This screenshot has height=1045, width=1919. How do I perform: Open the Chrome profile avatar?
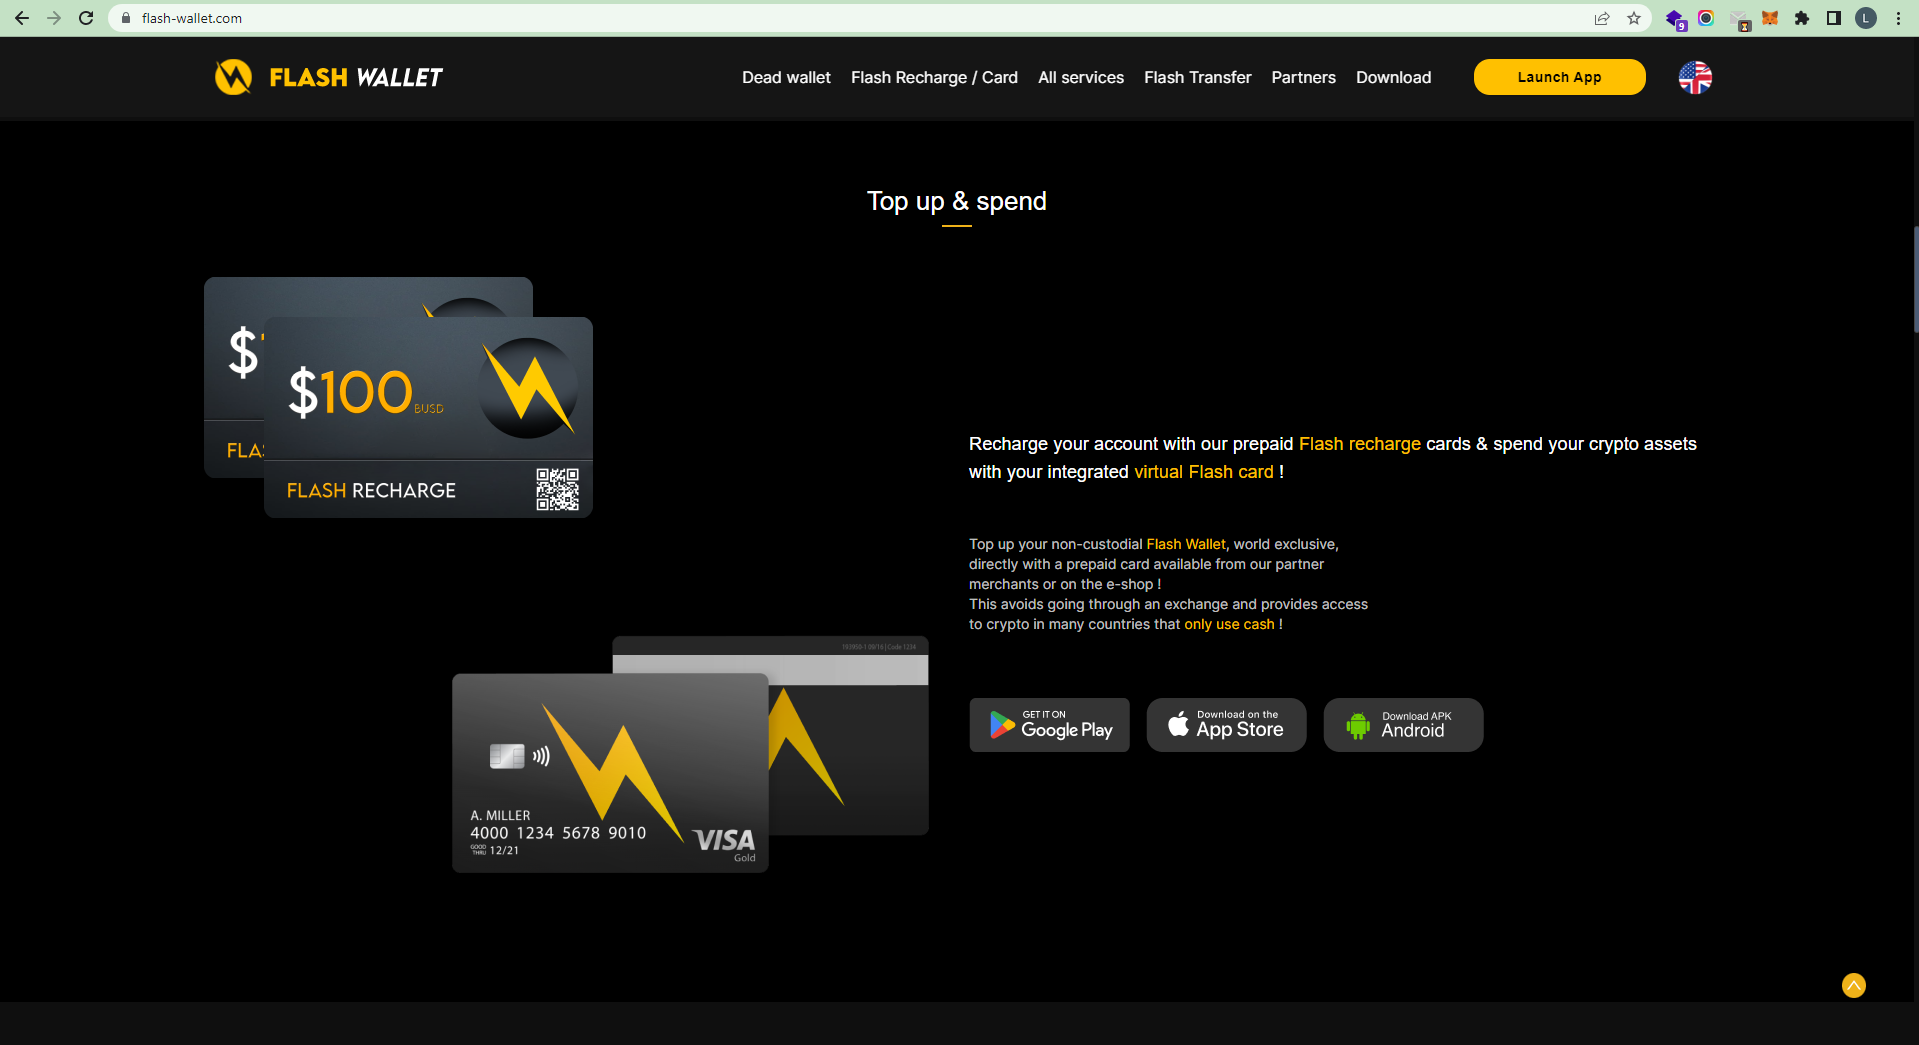(1866, 18)
